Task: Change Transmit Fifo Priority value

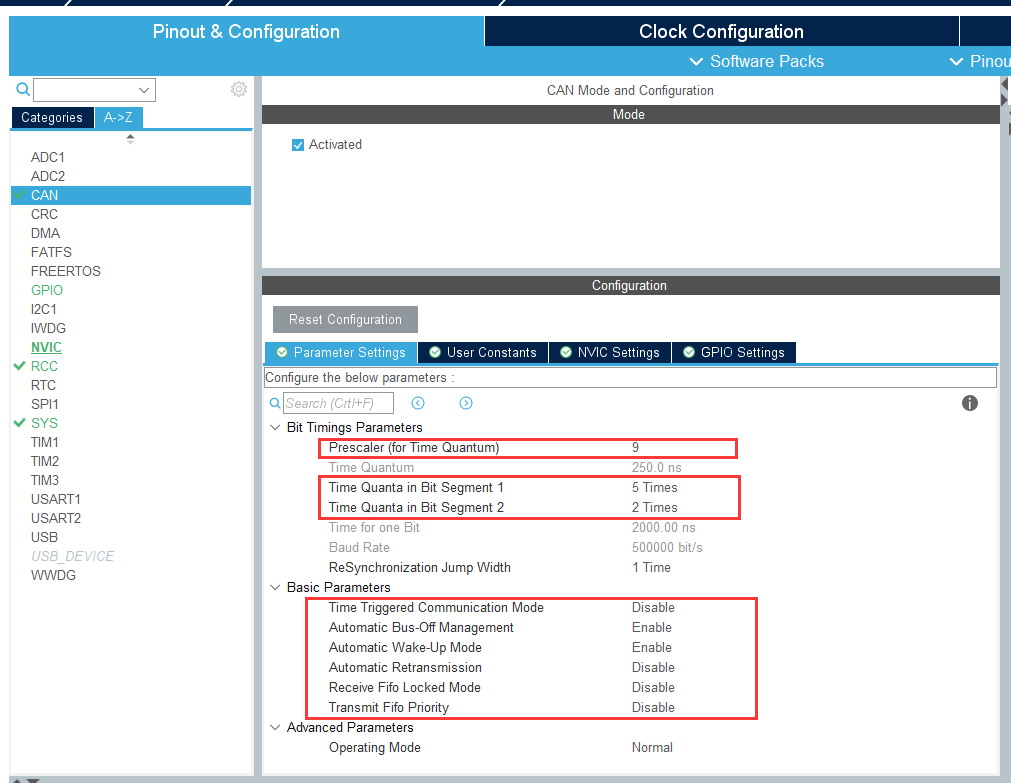Action: (653, 708)
